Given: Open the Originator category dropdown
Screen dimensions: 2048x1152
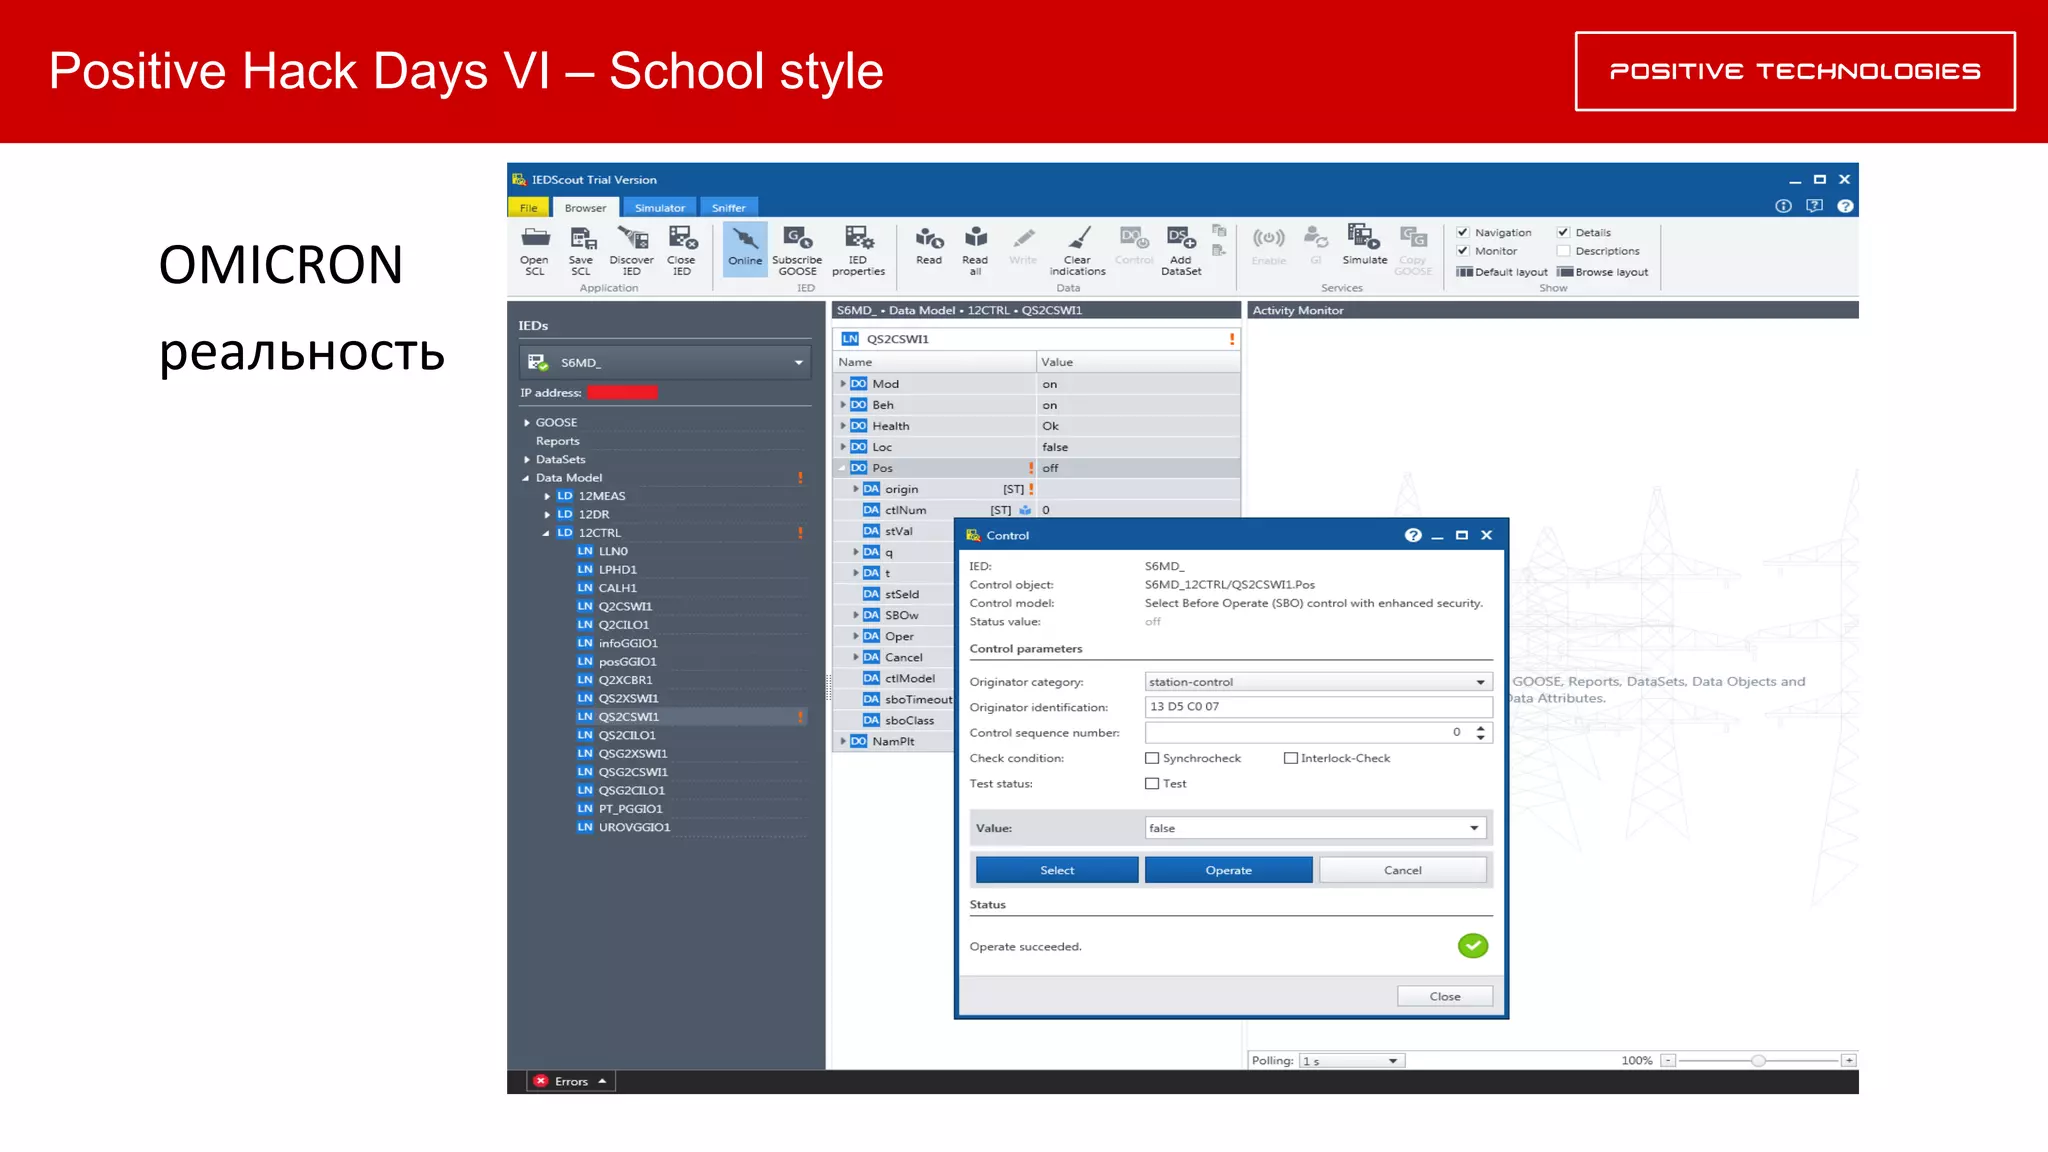Looking at the screenshot, I should pos(1317,682).
